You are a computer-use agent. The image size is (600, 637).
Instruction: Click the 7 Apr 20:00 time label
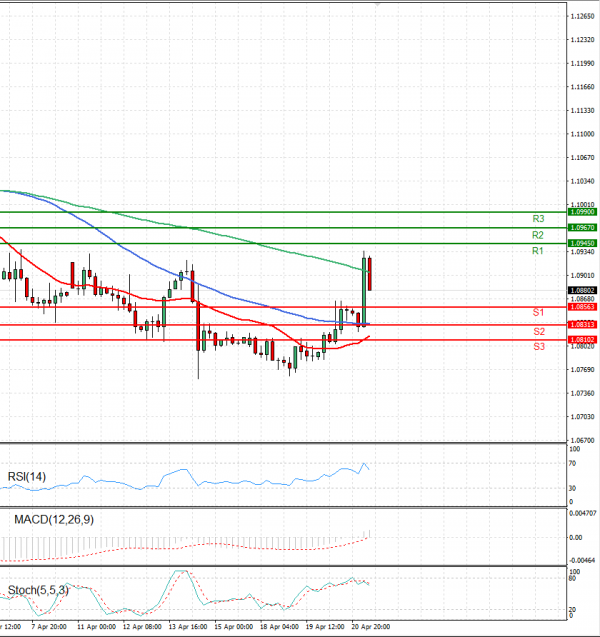[49, 627]
